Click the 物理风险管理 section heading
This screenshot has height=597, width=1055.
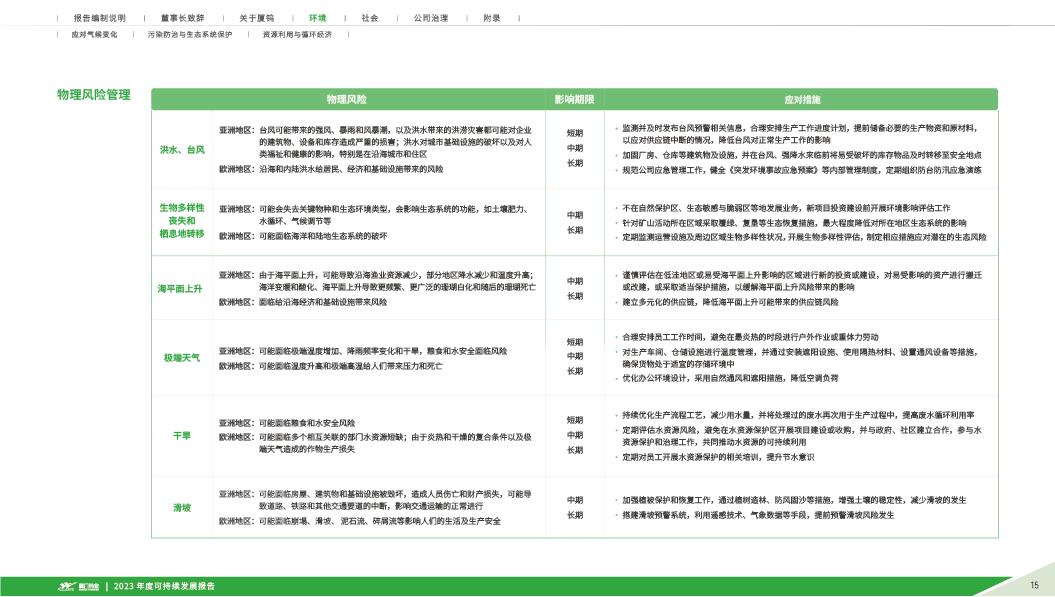[x=94, y=94]
